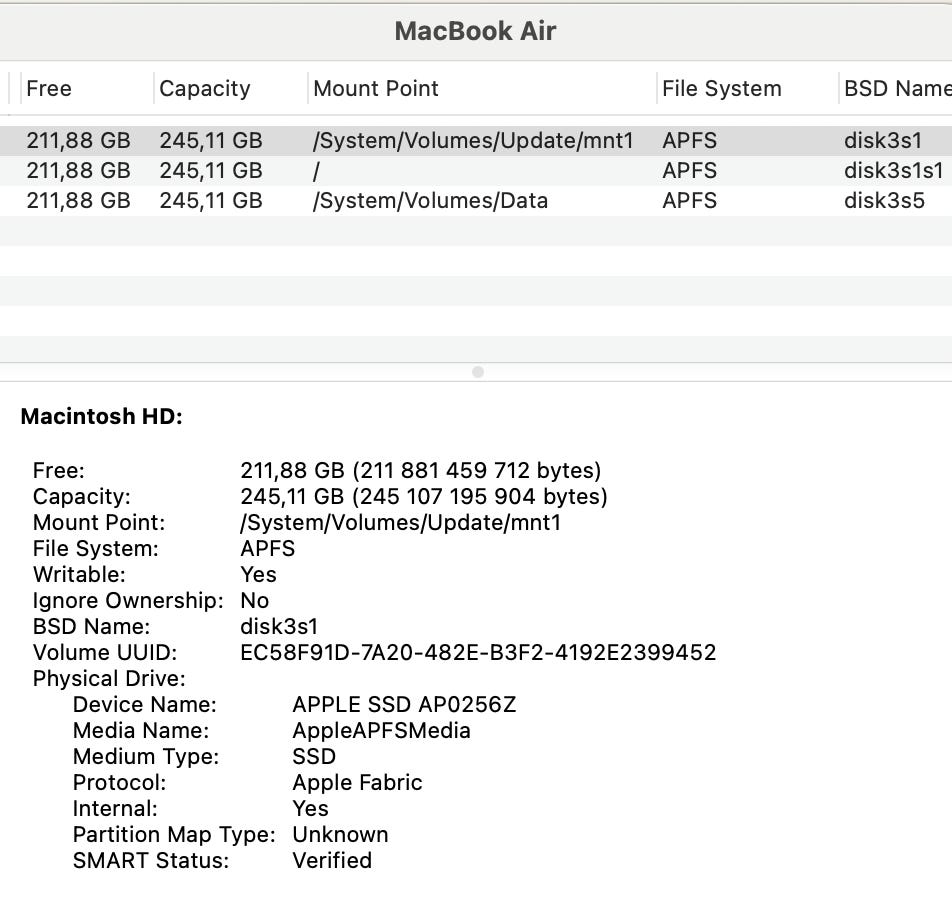
Task: Click disk3s1 in the table's BSD Name column
Action: [x=883, y=141]
